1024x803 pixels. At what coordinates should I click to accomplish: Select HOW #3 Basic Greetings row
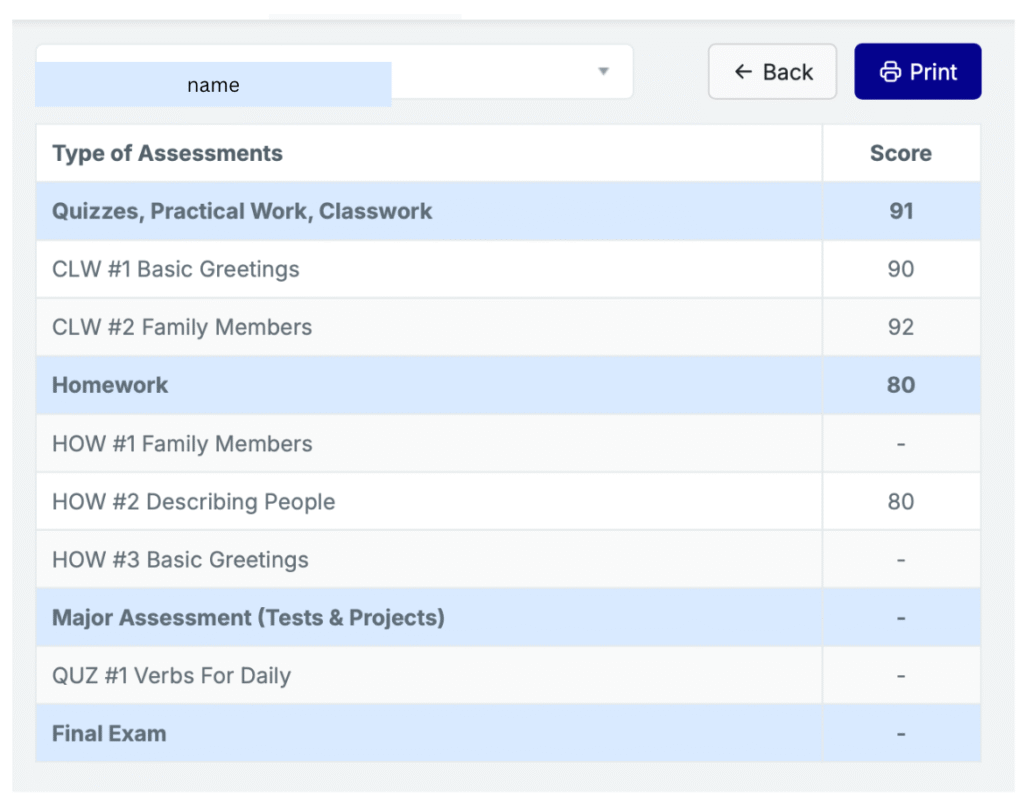[x=180, y=560]
